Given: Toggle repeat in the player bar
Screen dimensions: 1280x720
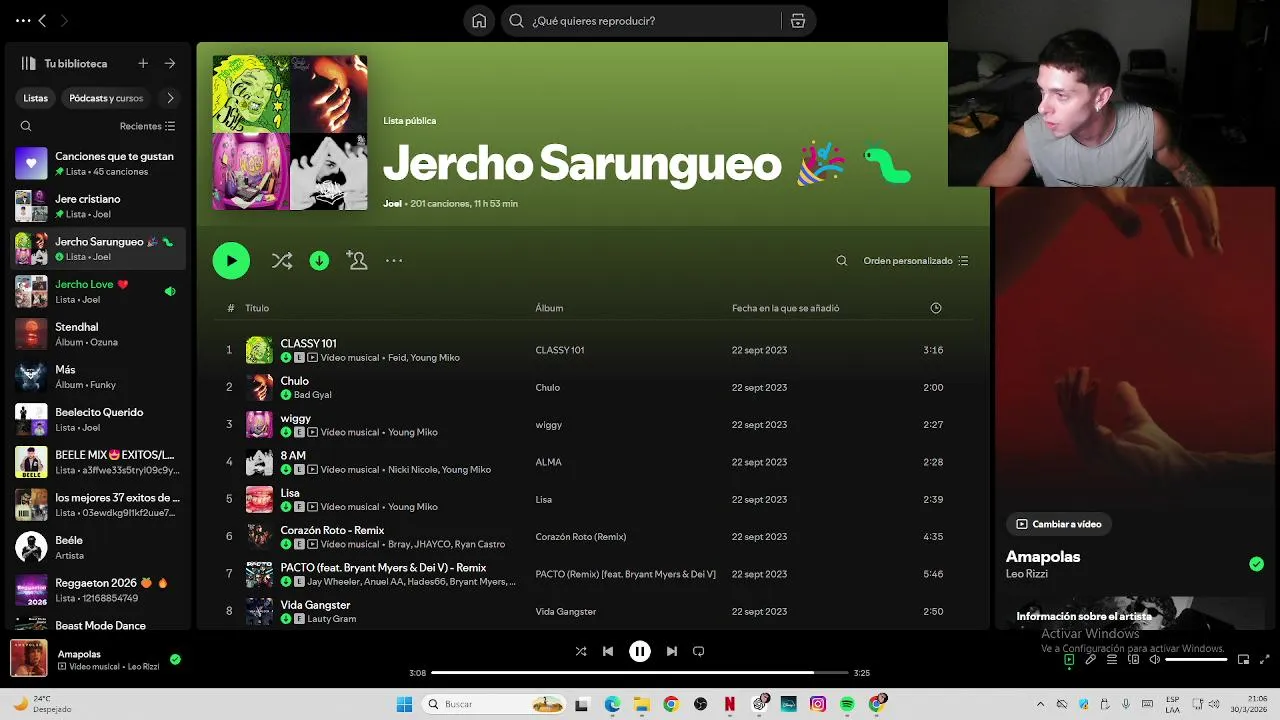Looking at the screenshot, I should [699, 651].
